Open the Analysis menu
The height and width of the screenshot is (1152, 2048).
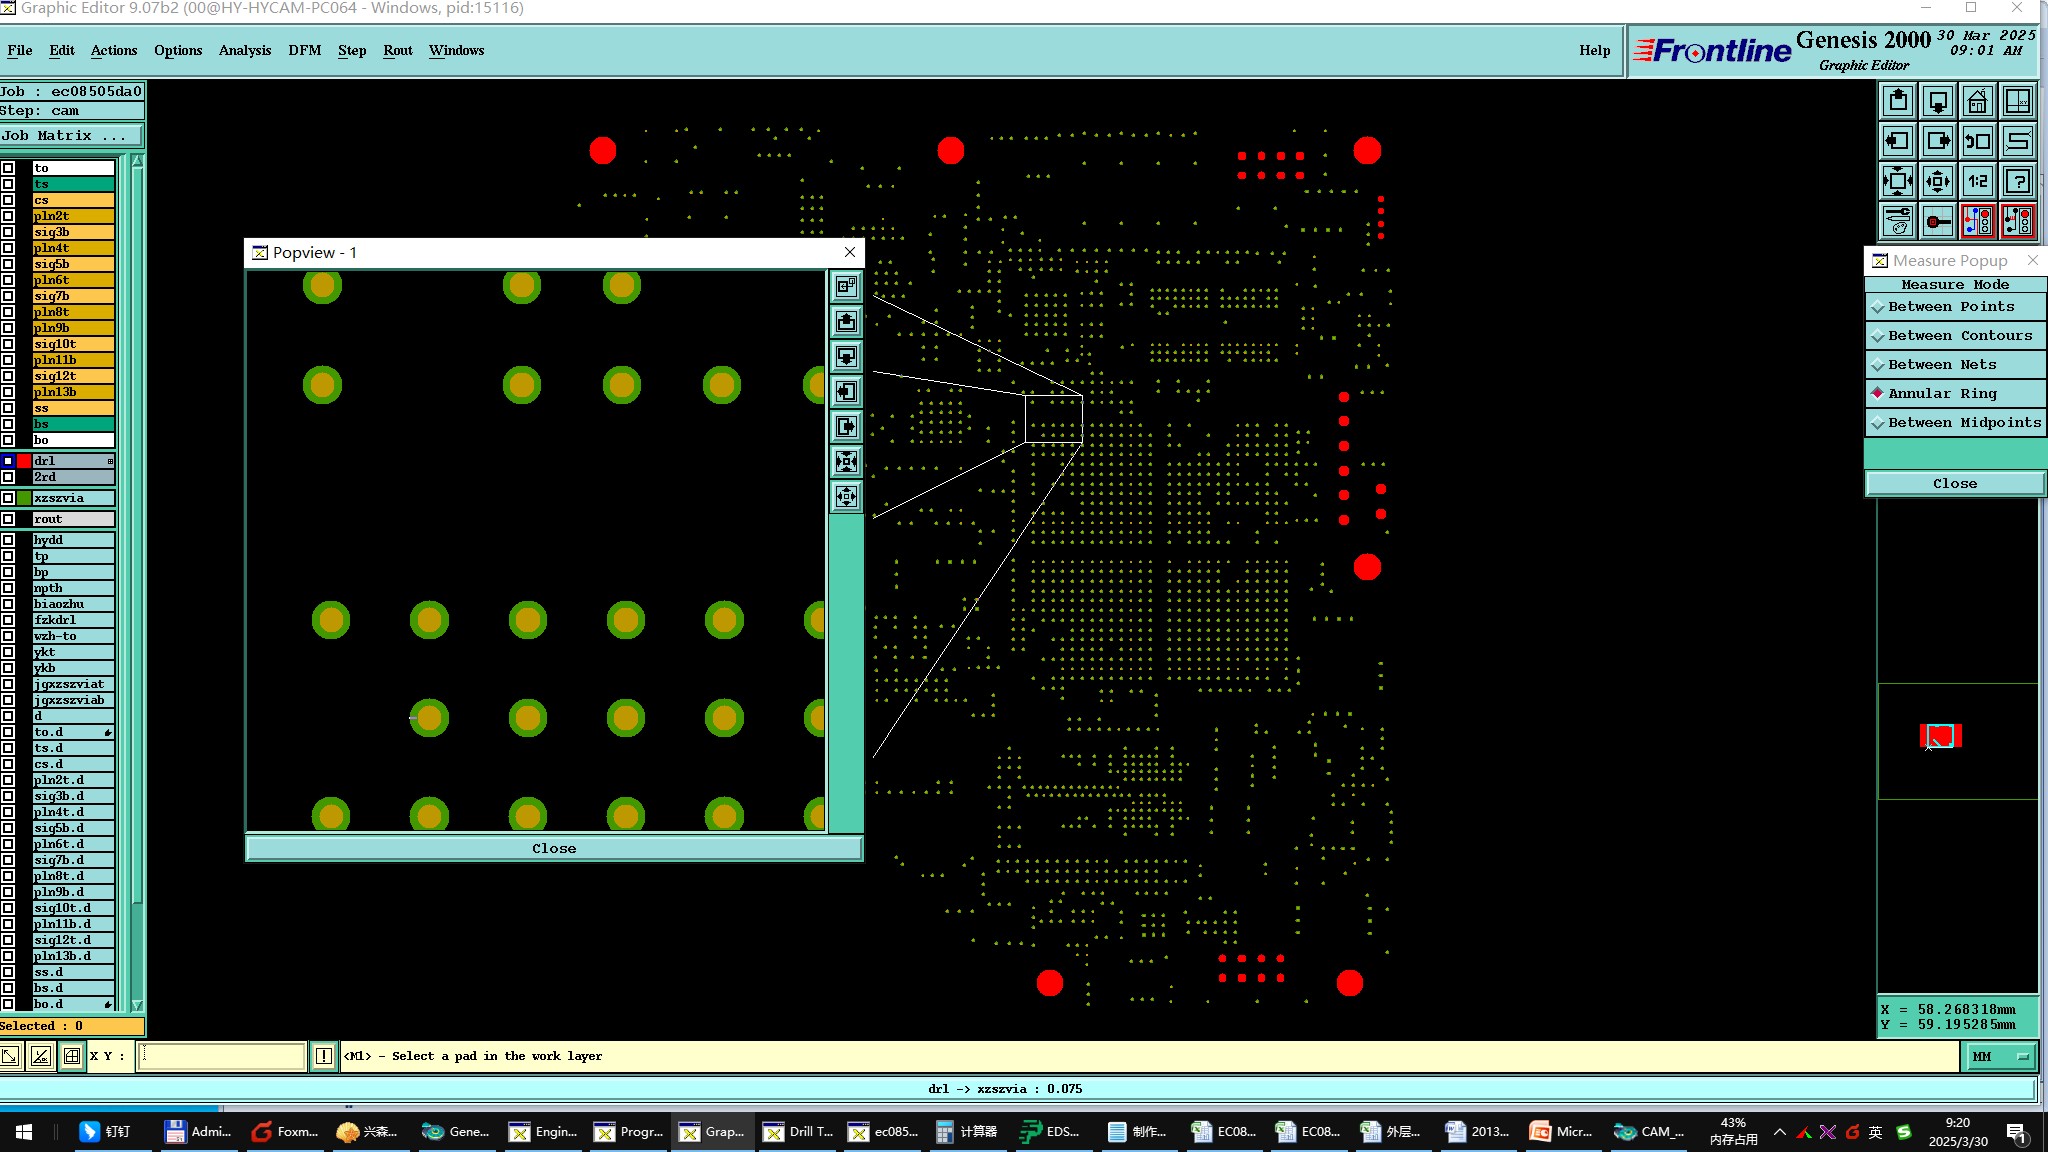(245, 50)
